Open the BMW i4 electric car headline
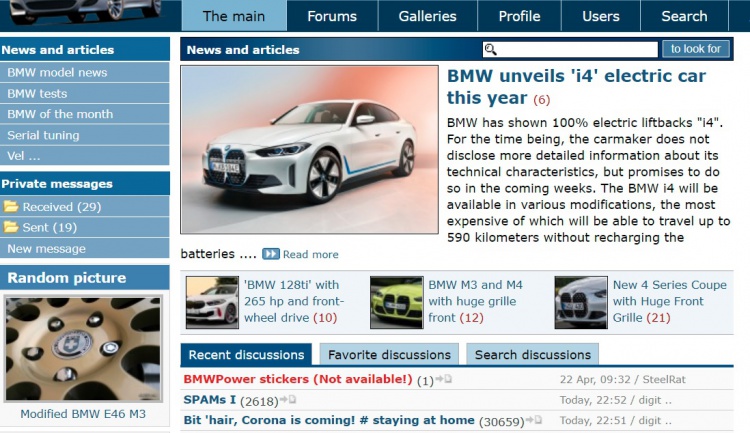This screenshot has width=750, height=433. coord(576,87)
